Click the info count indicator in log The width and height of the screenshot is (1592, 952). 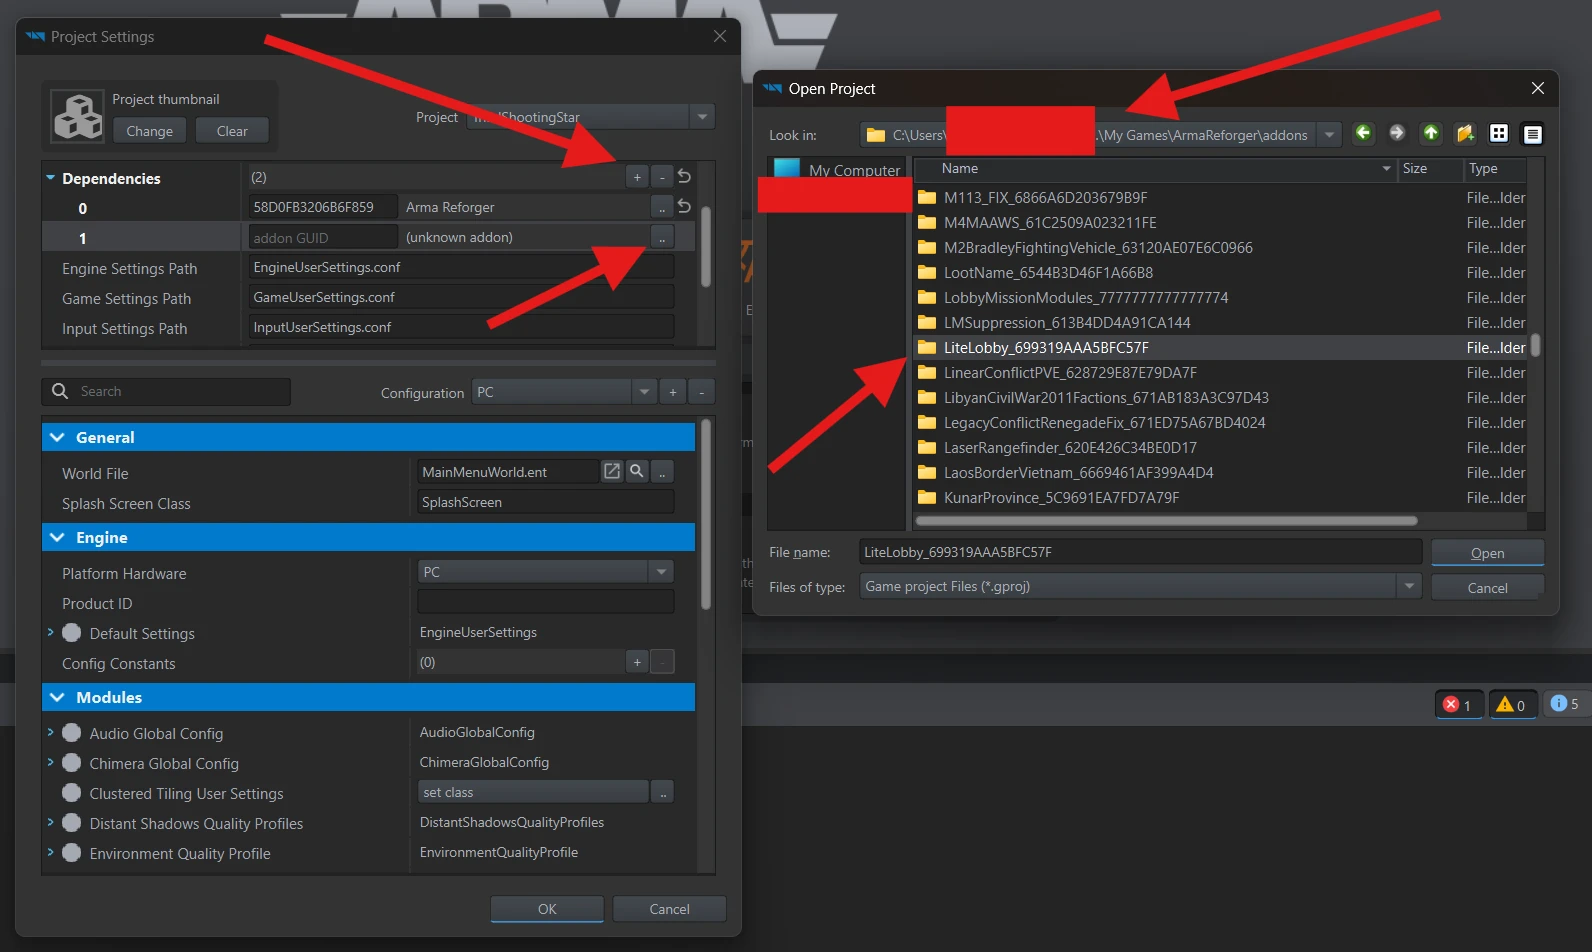click(x=1565, y=704)
